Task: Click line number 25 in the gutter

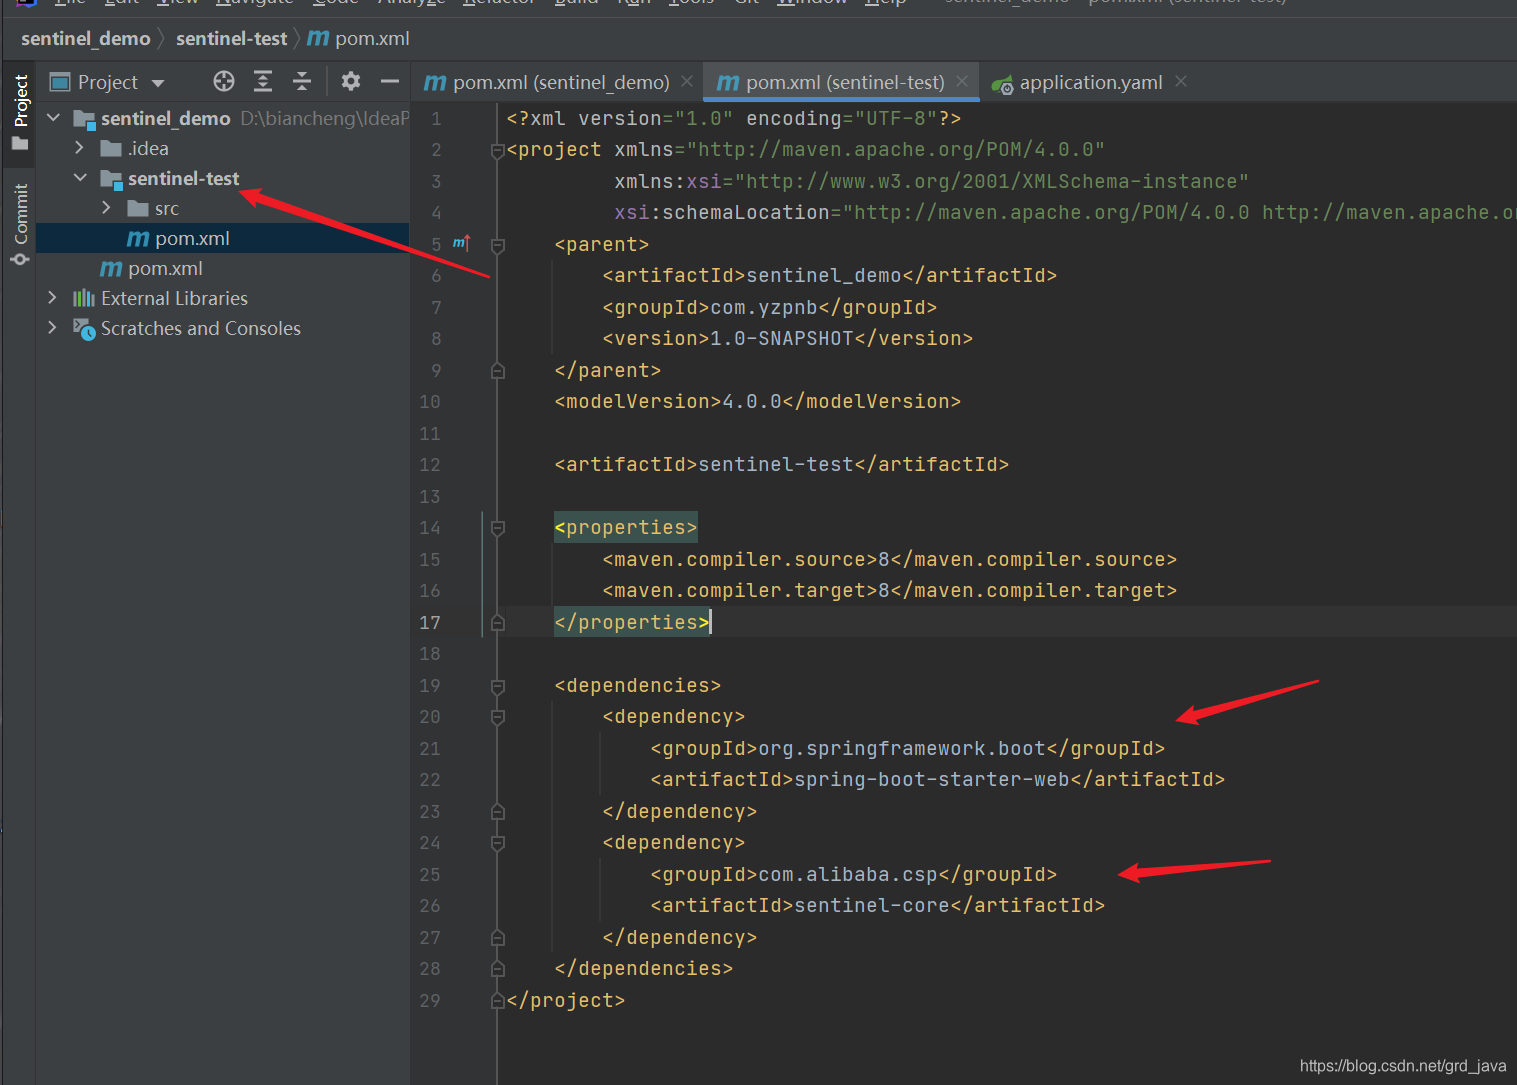Action: click(x=430, y=875)
